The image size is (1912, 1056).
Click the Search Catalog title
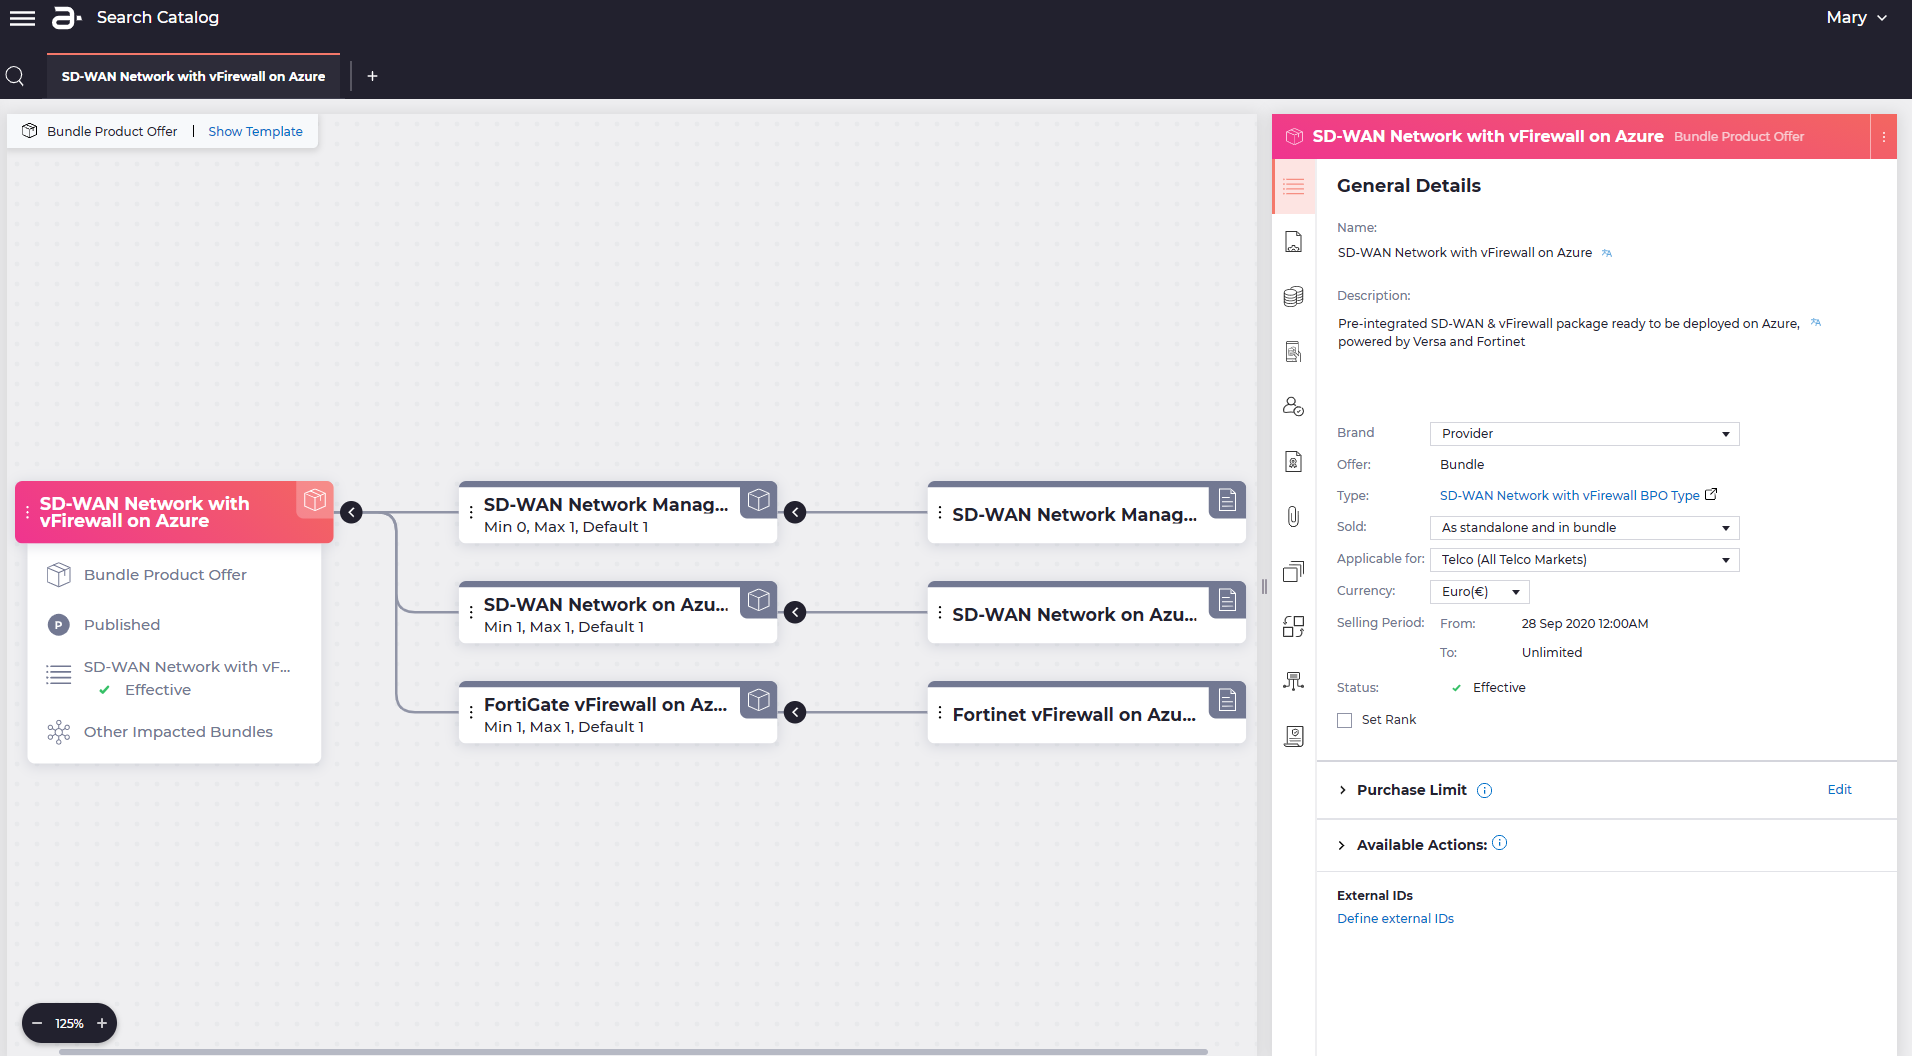click(x=158, y=18)
